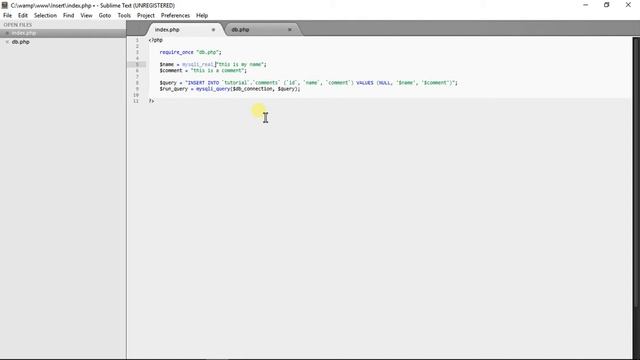Screen dimensions: 640x360
Task: Click the OPEN FILES sidebar heading
Action: (x=18, y=25)
